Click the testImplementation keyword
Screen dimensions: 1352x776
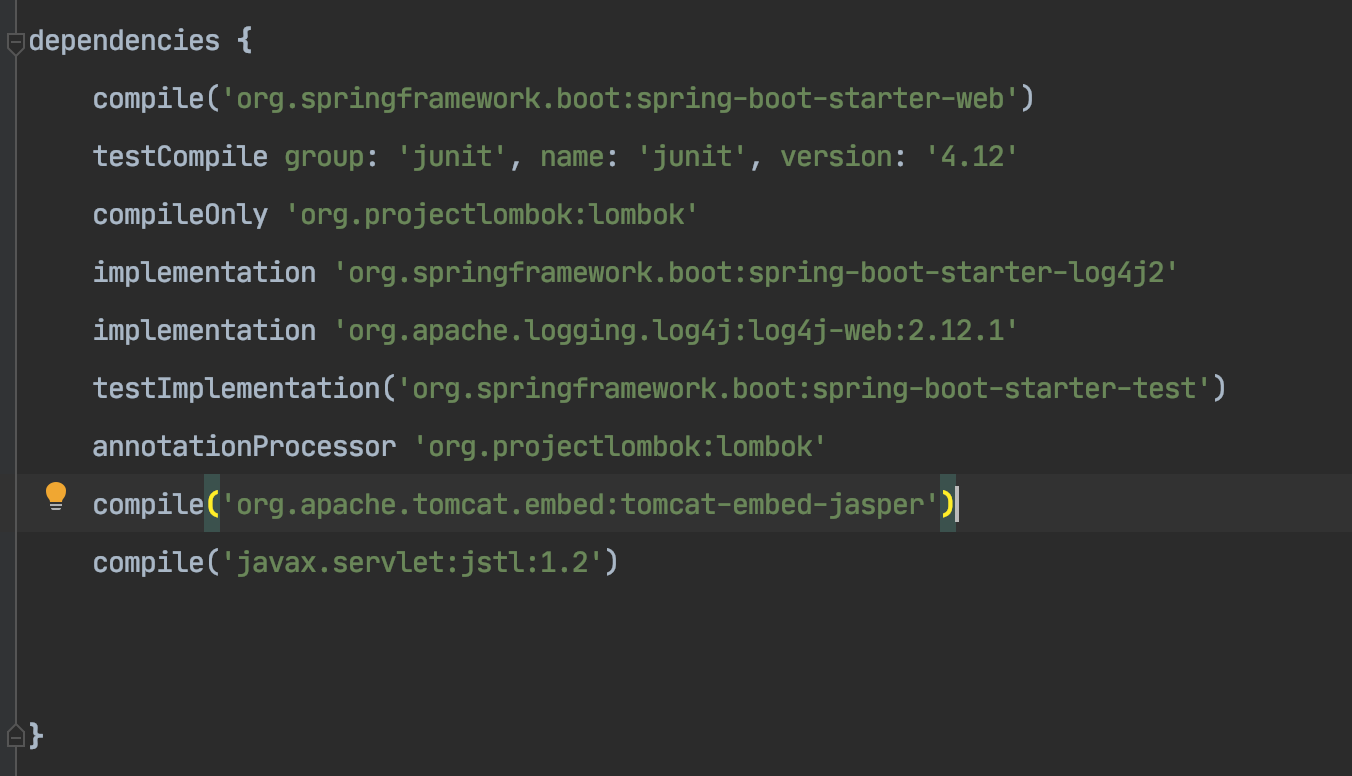tap(236, 388)
